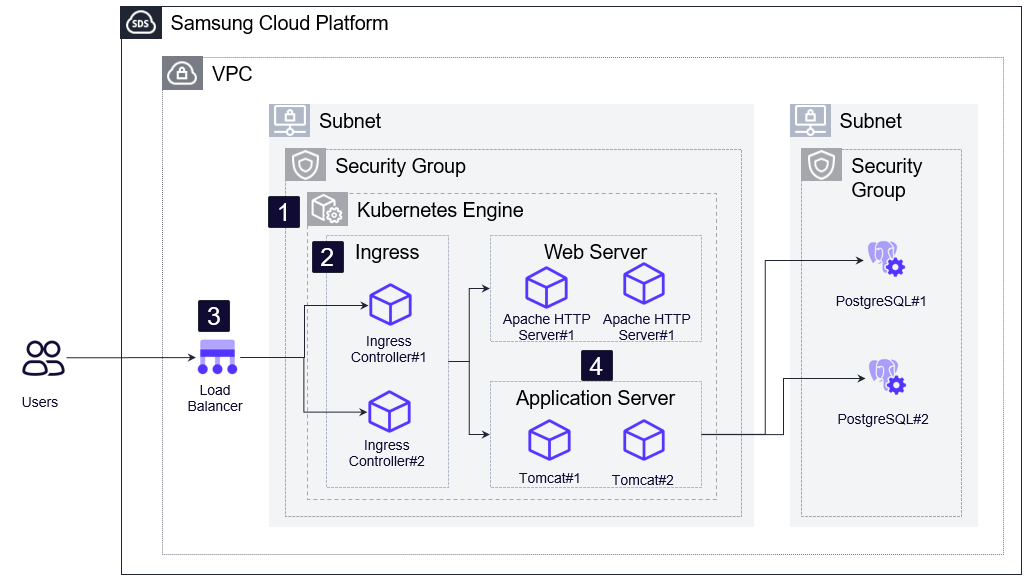Viewport: 1035px width, 582px height.
Task: Click the "Tomcat#1" caption
Action: pyautogui.click(x=549, y=478)
